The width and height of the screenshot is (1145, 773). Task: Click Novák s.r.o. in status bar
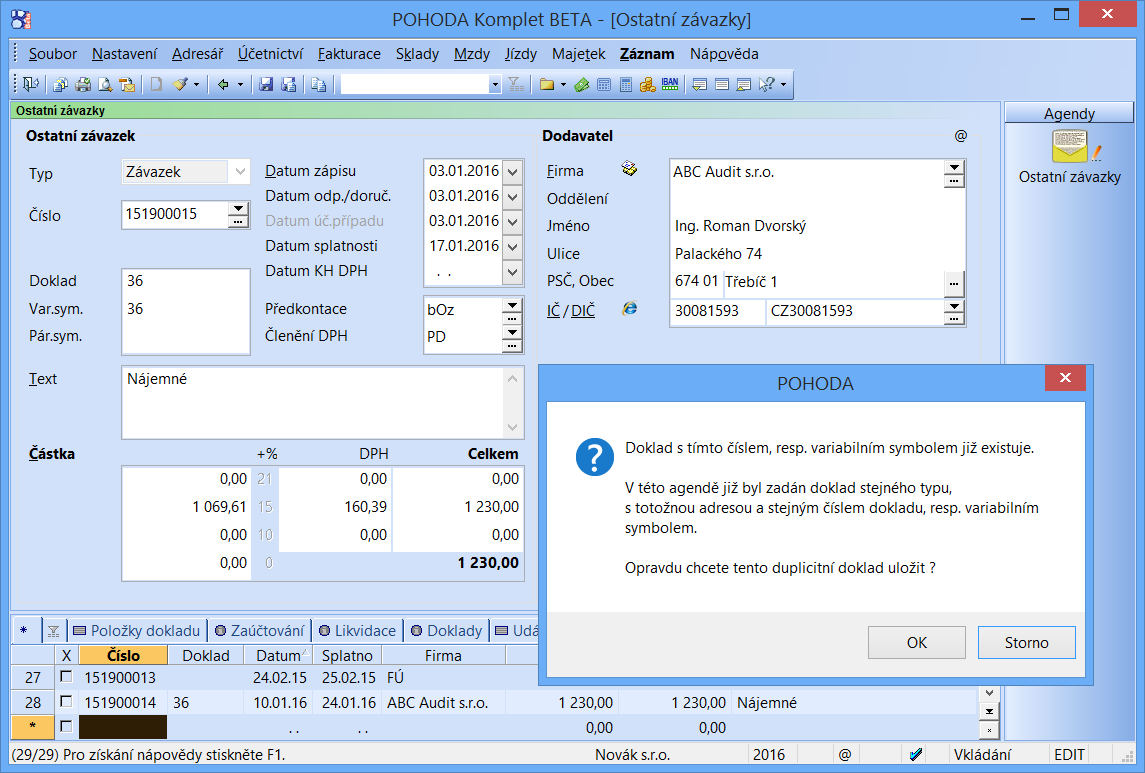[632, 755]
